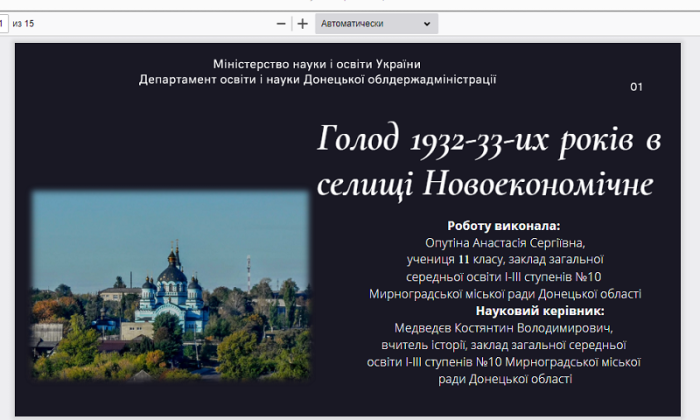
Task: Click the 'селищі Новоекономічне' title line
Action: pos(484,184)
